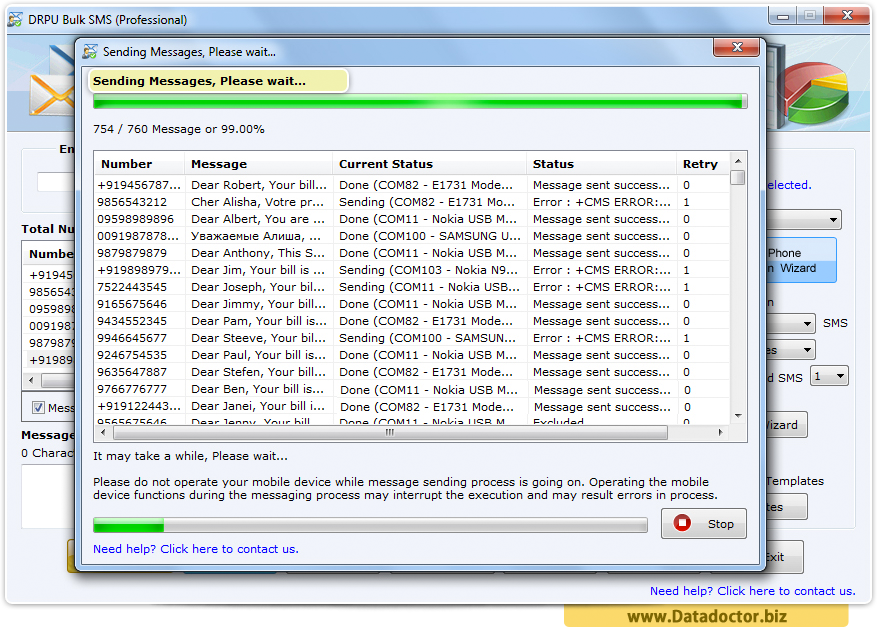Click the Number column header

[x=139, y=164]
